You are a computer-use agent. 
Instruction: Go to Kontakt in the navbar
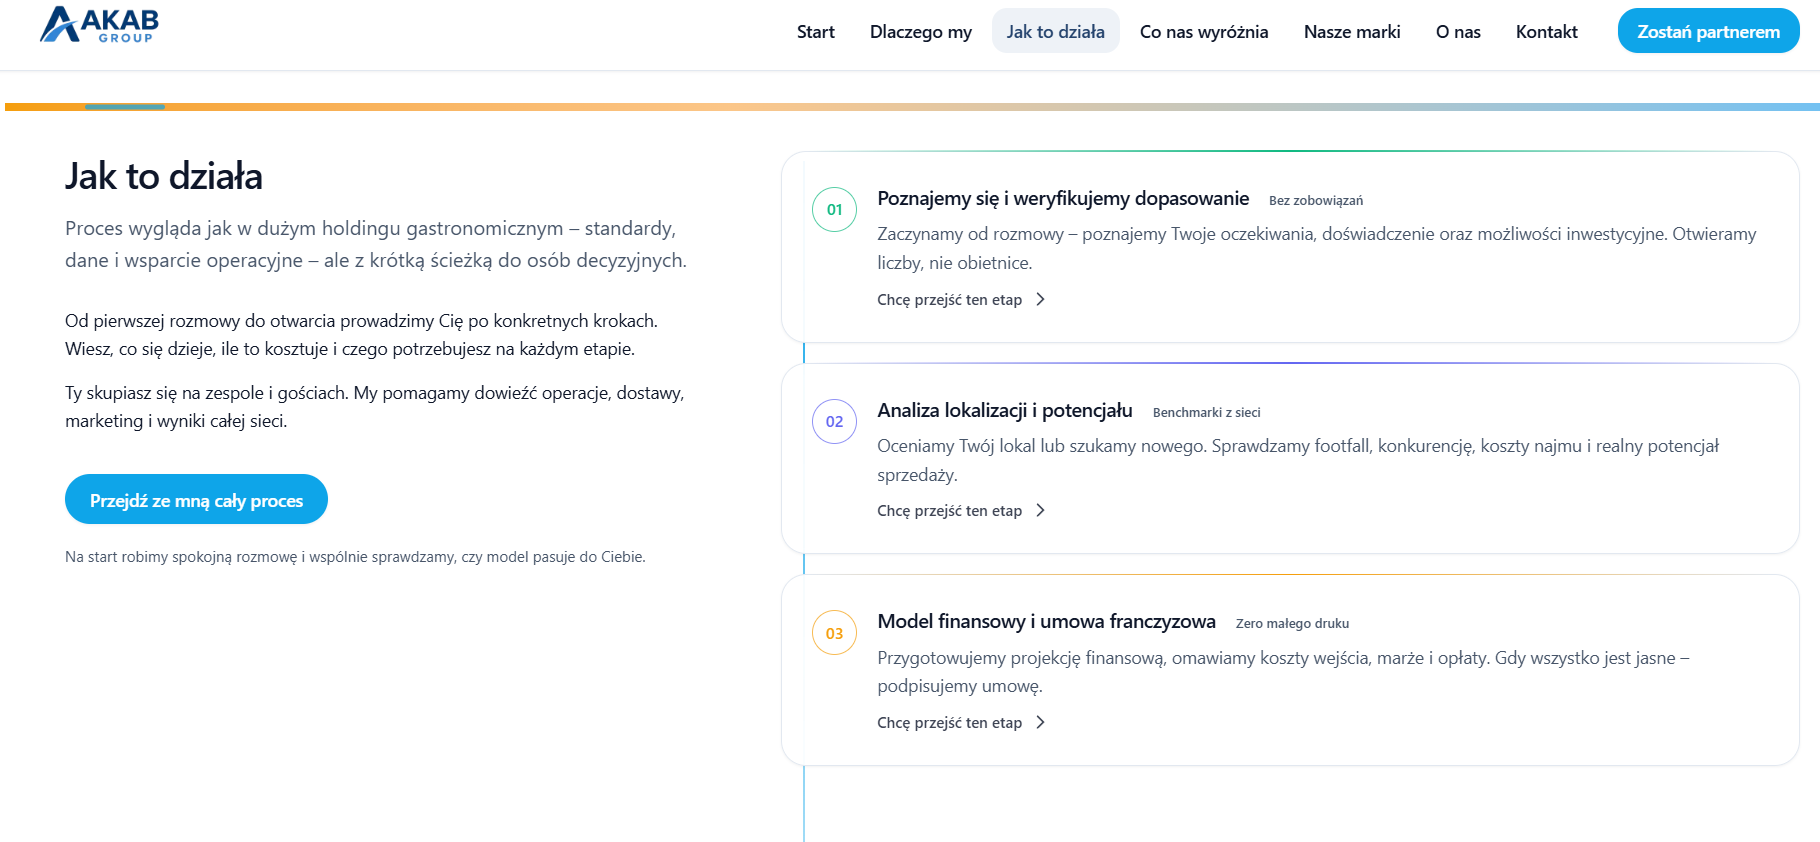[x=1546, y=32]
